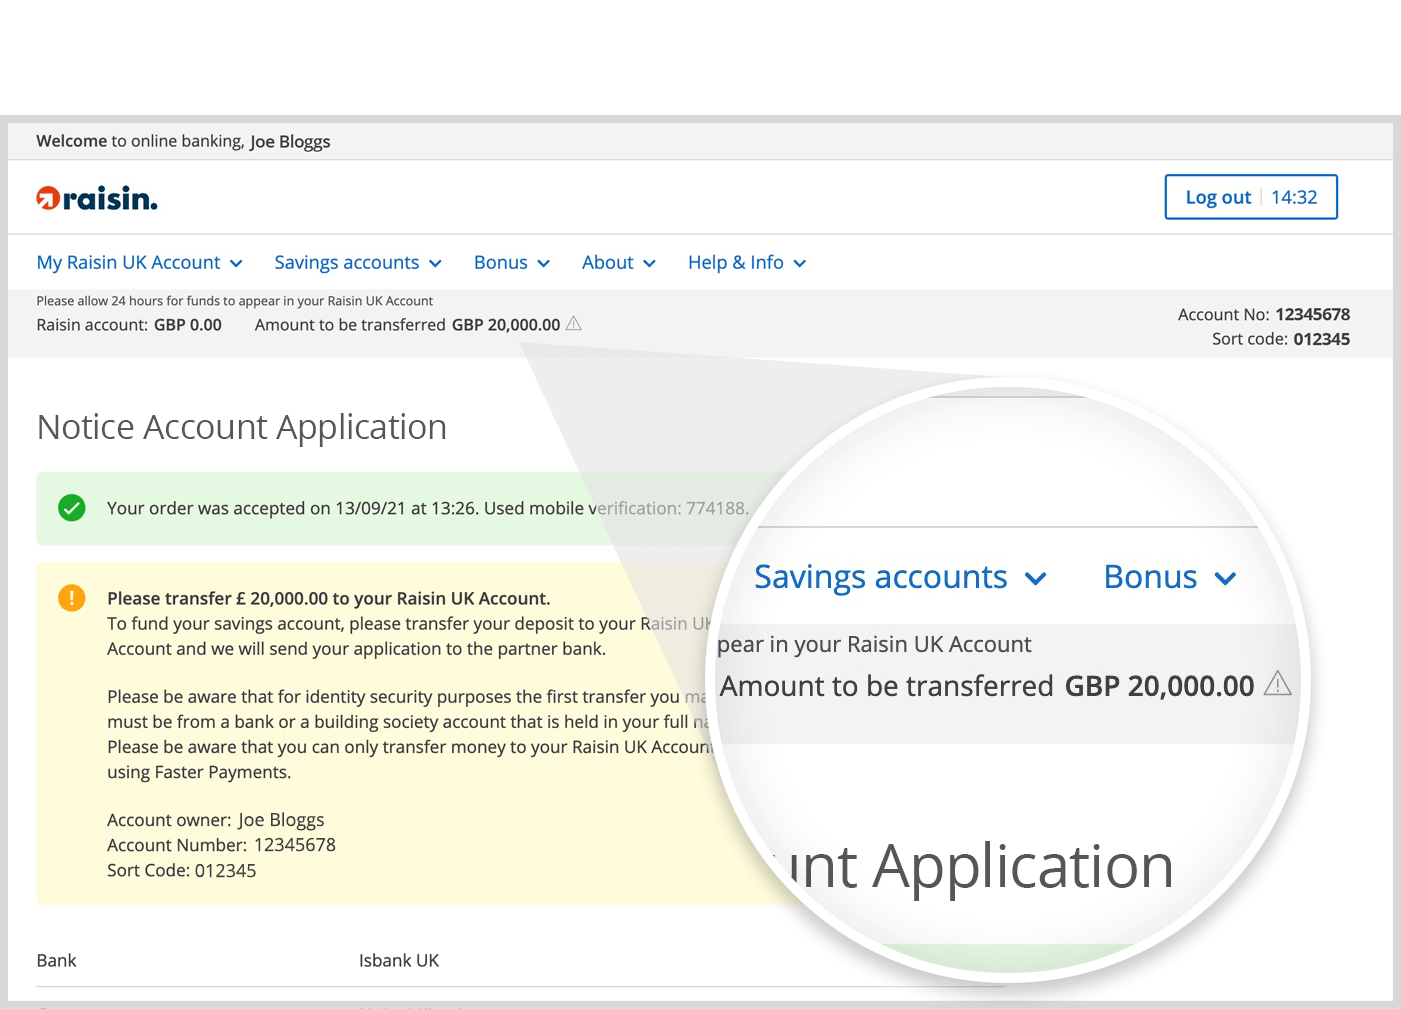Click Sort Code: 012345 in yellow notice
Screen dimensions: 1401x1009
[182, 871]
